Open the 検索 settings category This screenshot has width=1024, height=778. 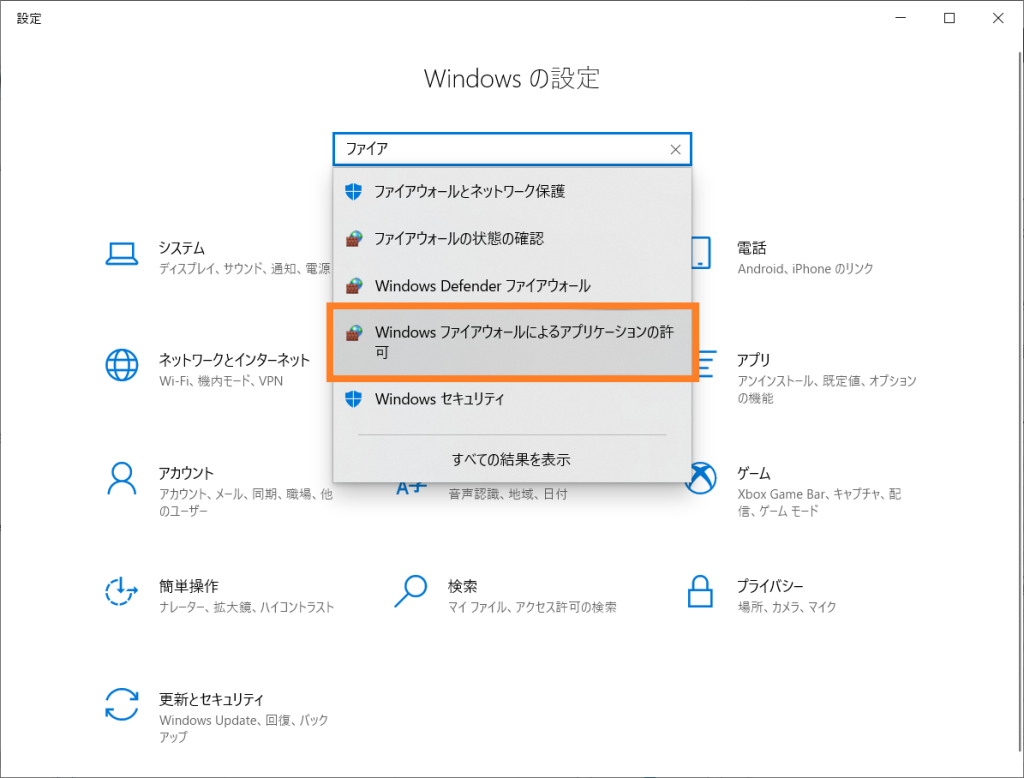[505, 595]
